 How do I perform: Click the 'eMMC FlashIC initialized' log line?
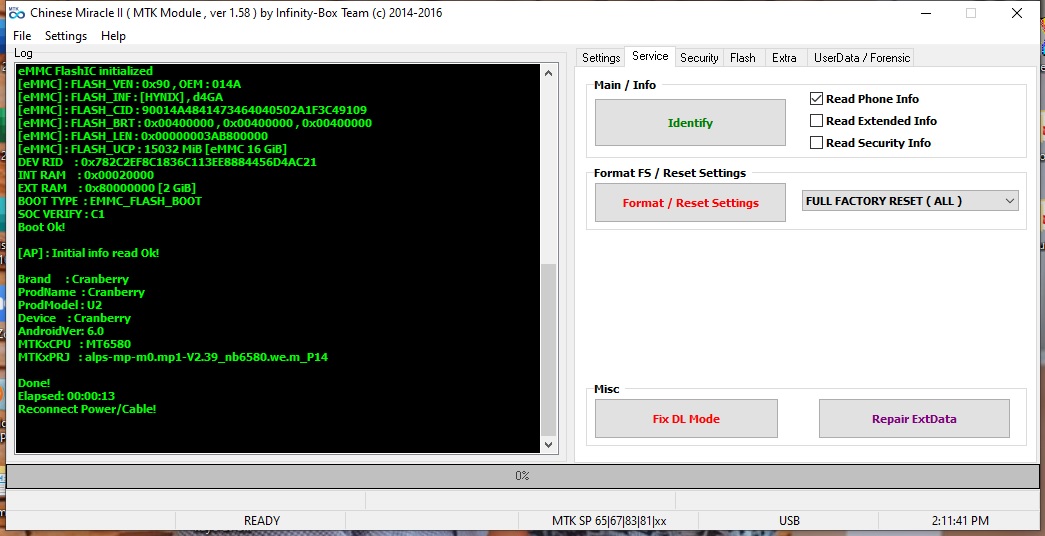pyautogui.click(x=85, y=71)
